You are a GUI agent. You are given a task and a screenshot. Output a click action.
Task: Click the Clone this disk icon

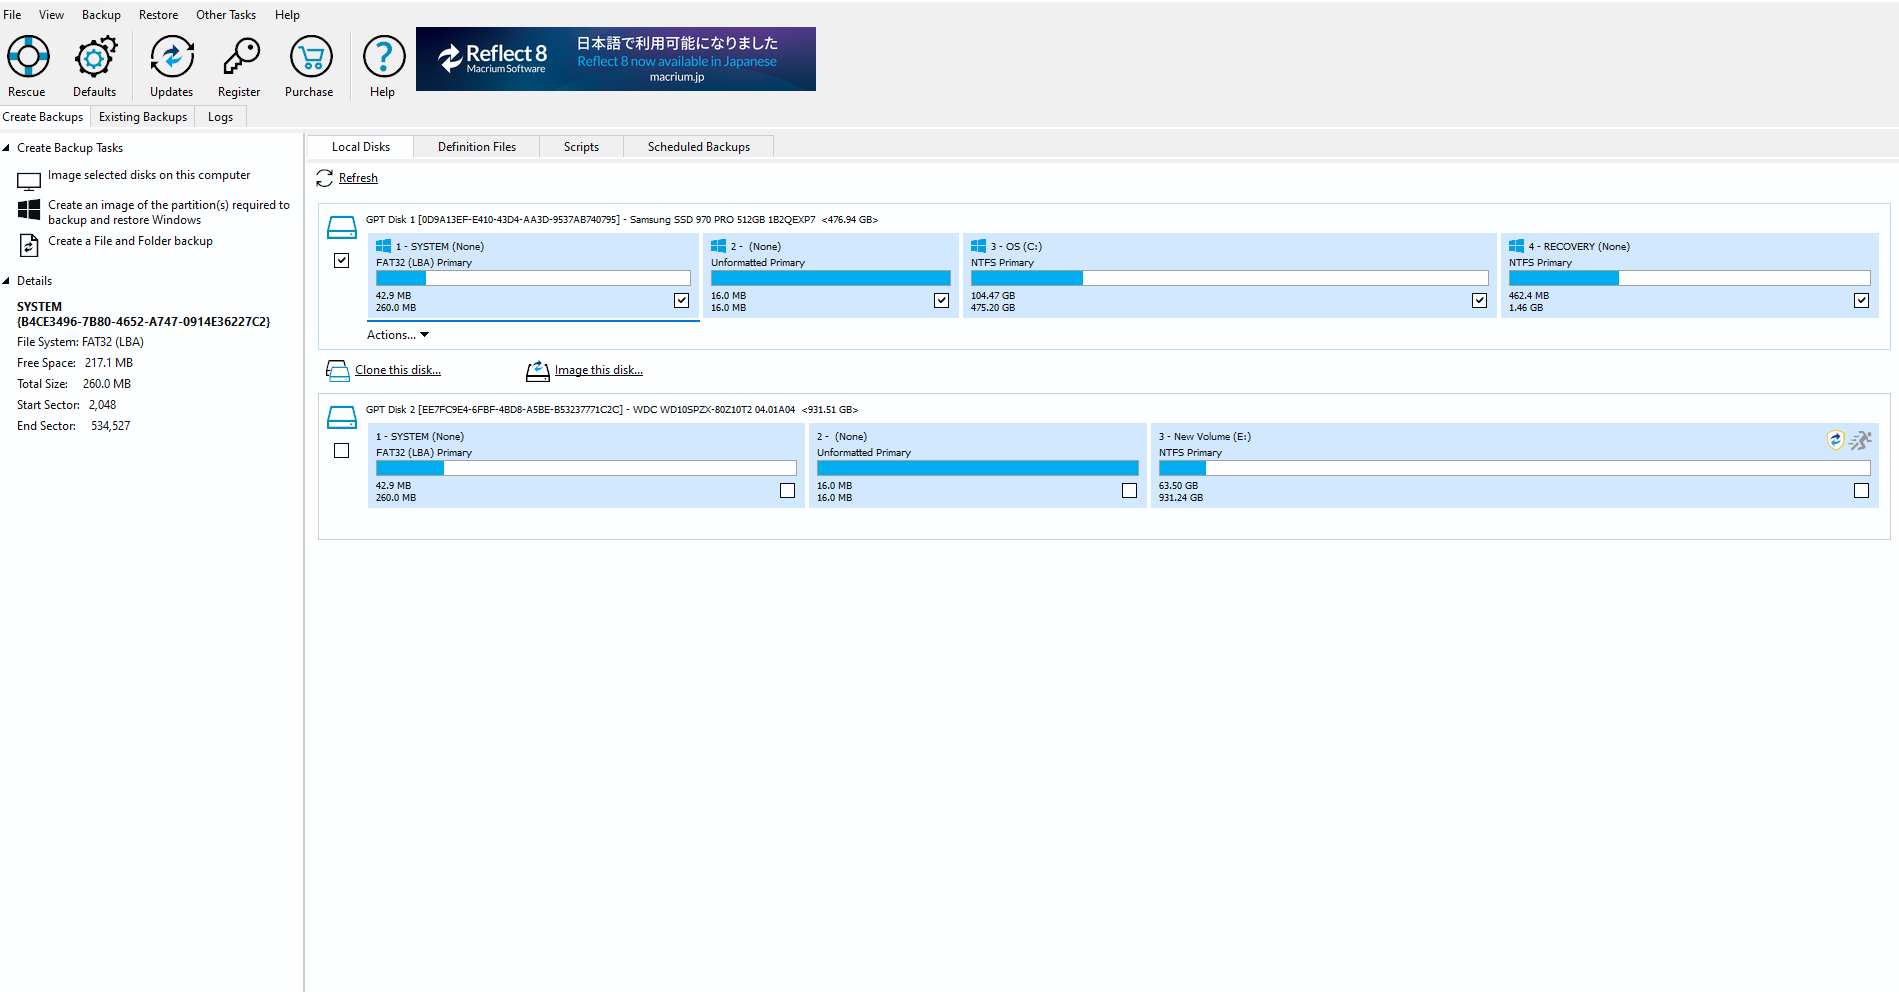click(x=337, y=371)
